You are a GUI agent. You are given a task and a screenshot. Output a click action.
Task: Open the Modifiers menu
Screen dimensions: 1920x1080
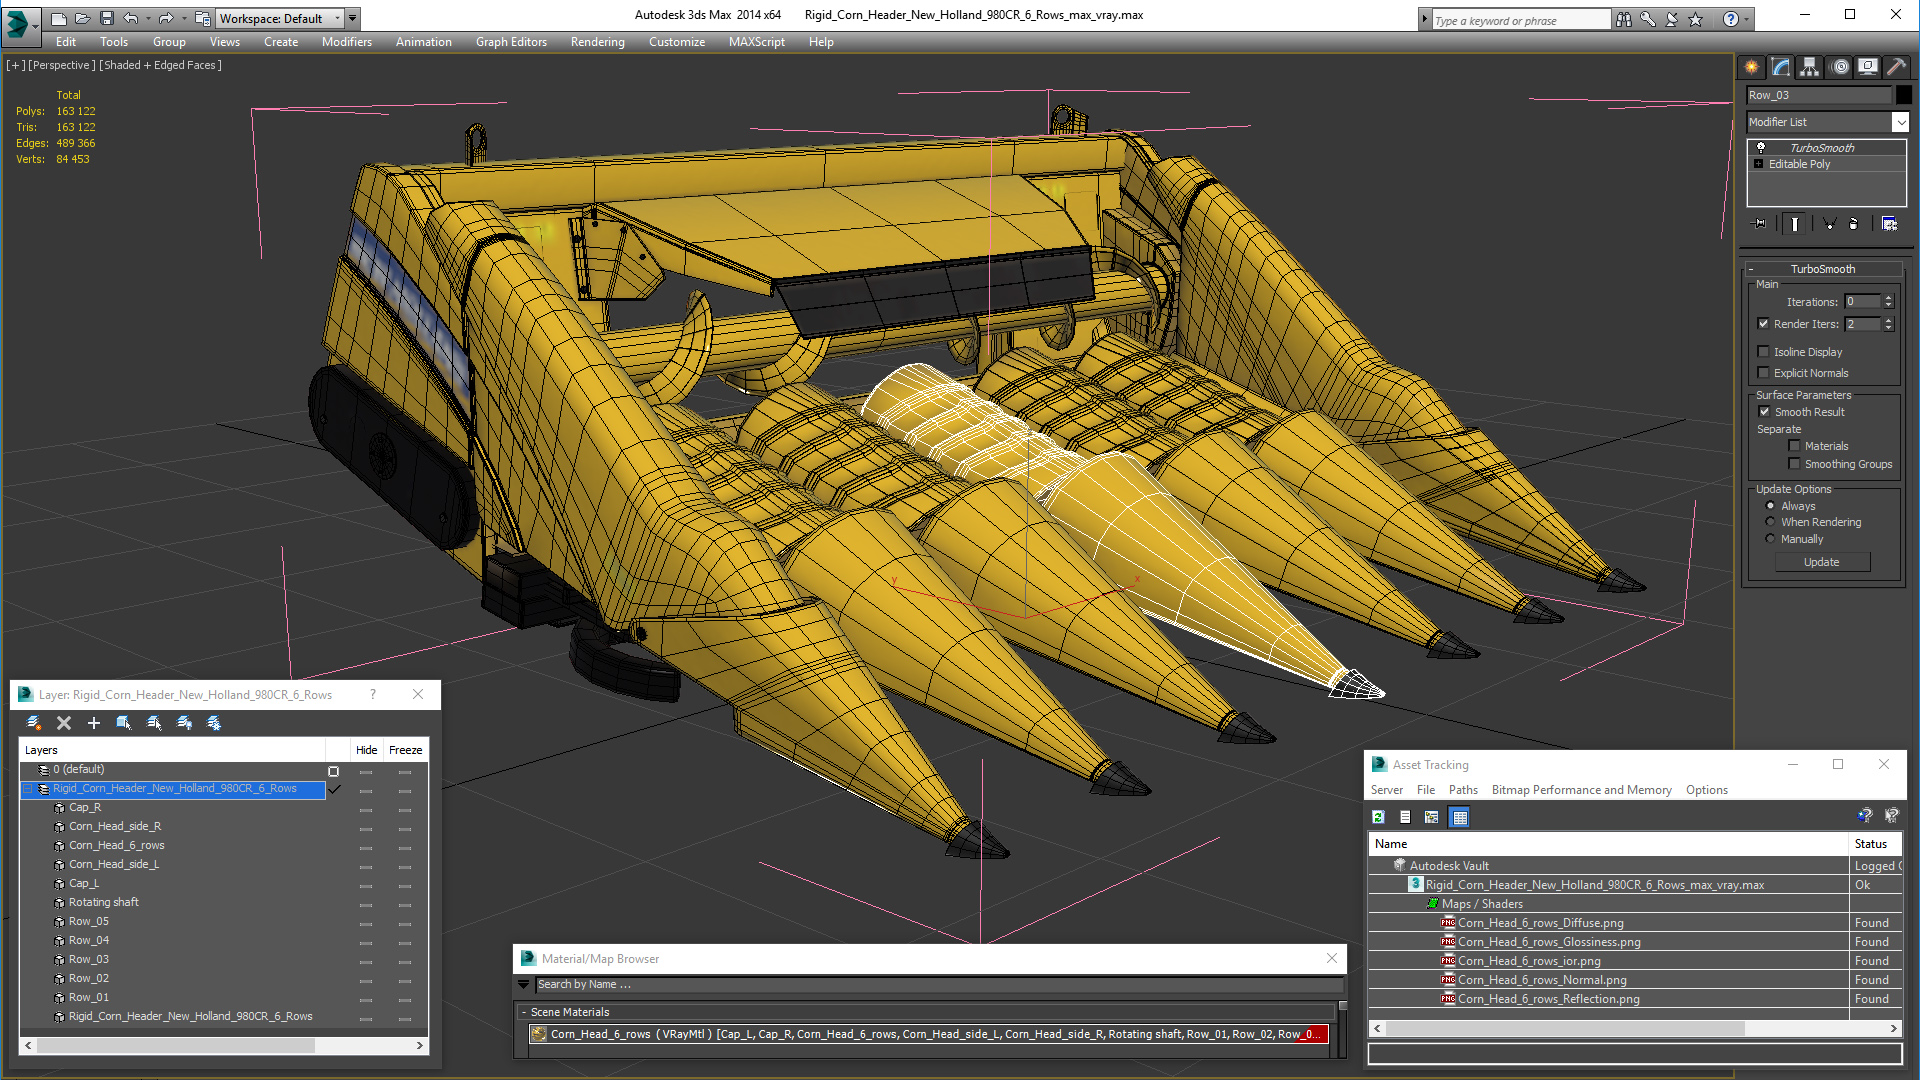(x=346, y=42)
